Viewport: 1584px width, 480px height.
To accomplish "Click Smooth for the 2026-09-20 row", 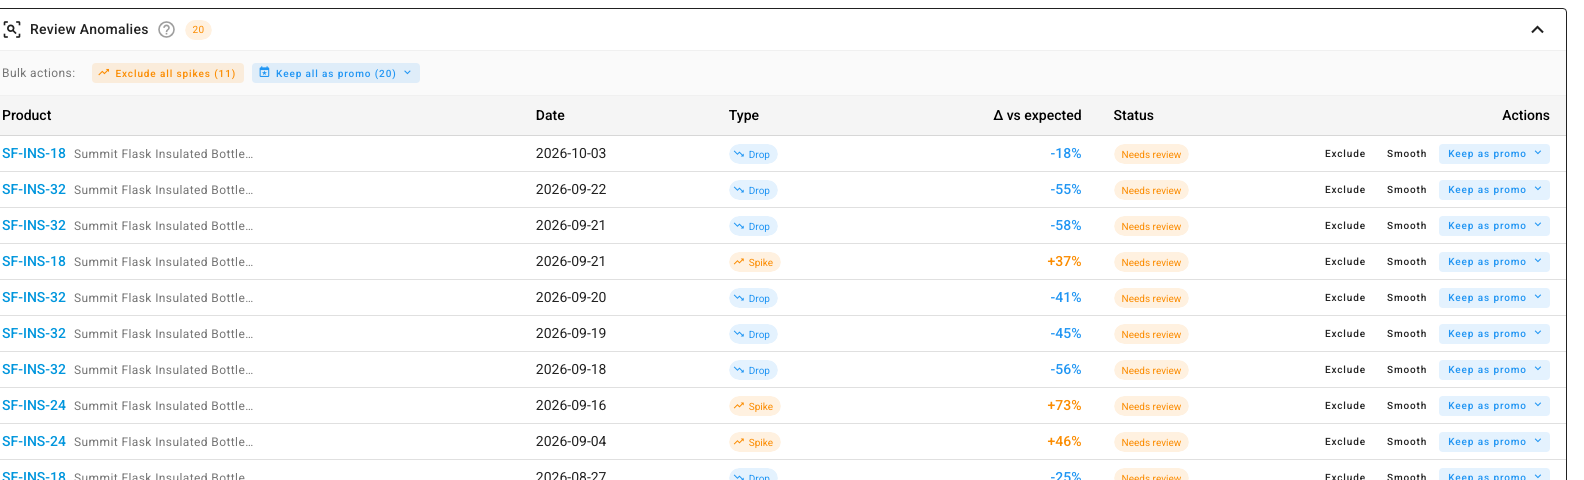I will tap(1406, 298).
